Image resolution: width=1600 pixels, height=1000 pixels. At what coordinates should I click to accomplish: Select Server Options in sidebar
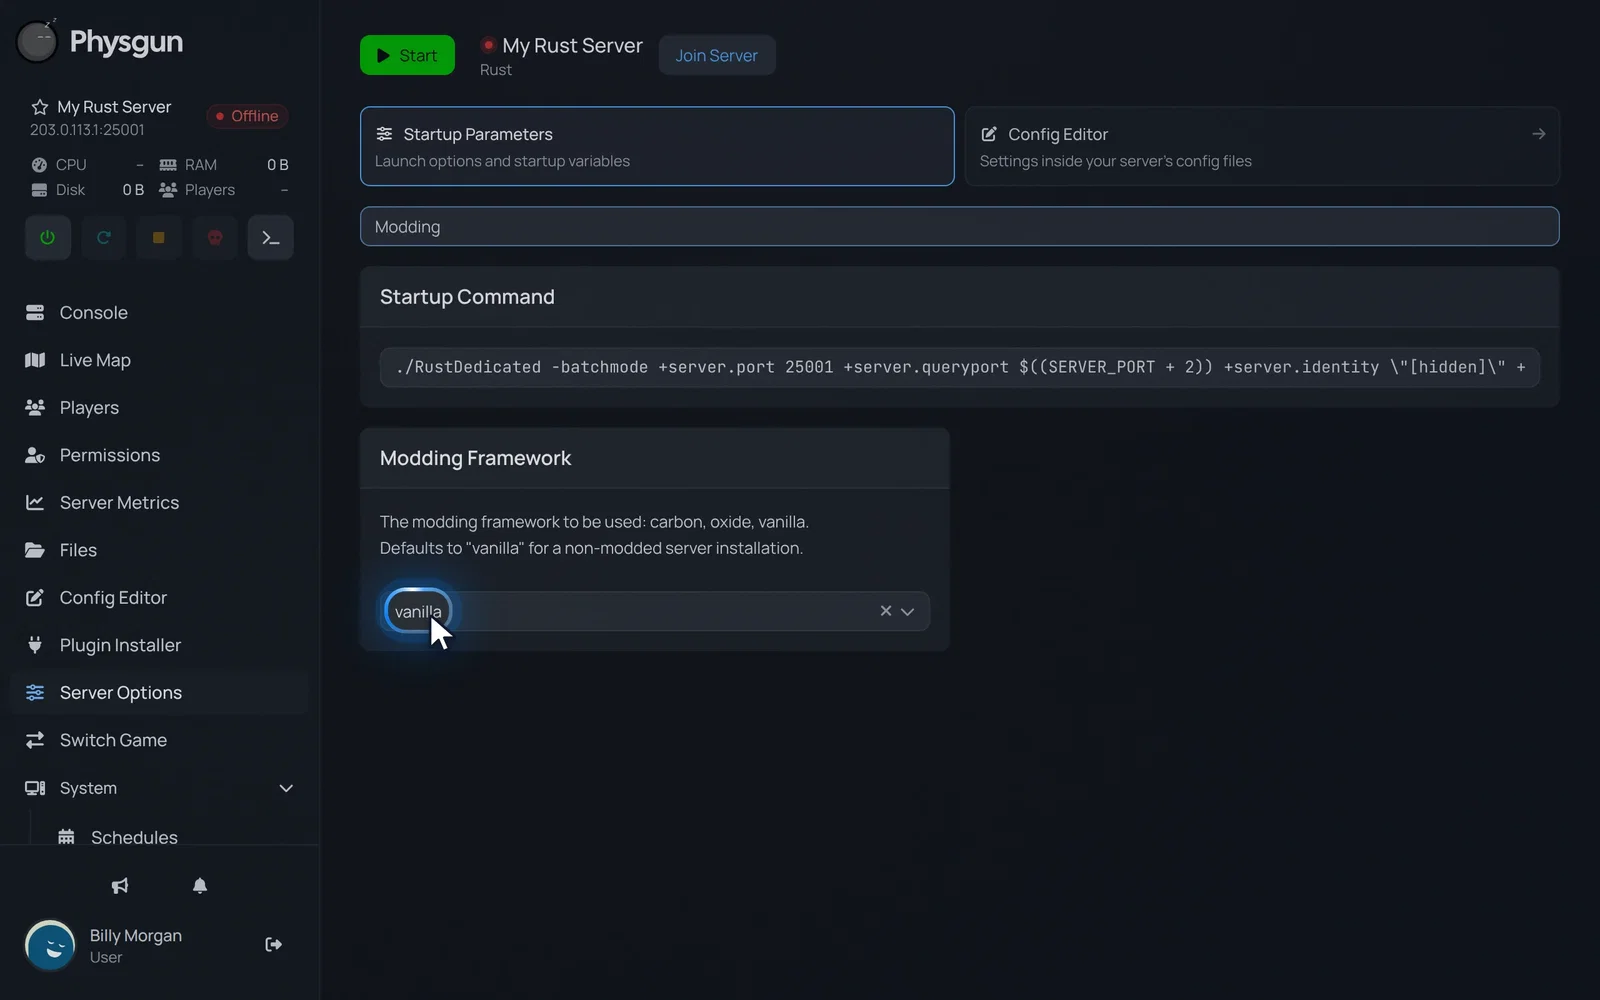coord(160,693)
